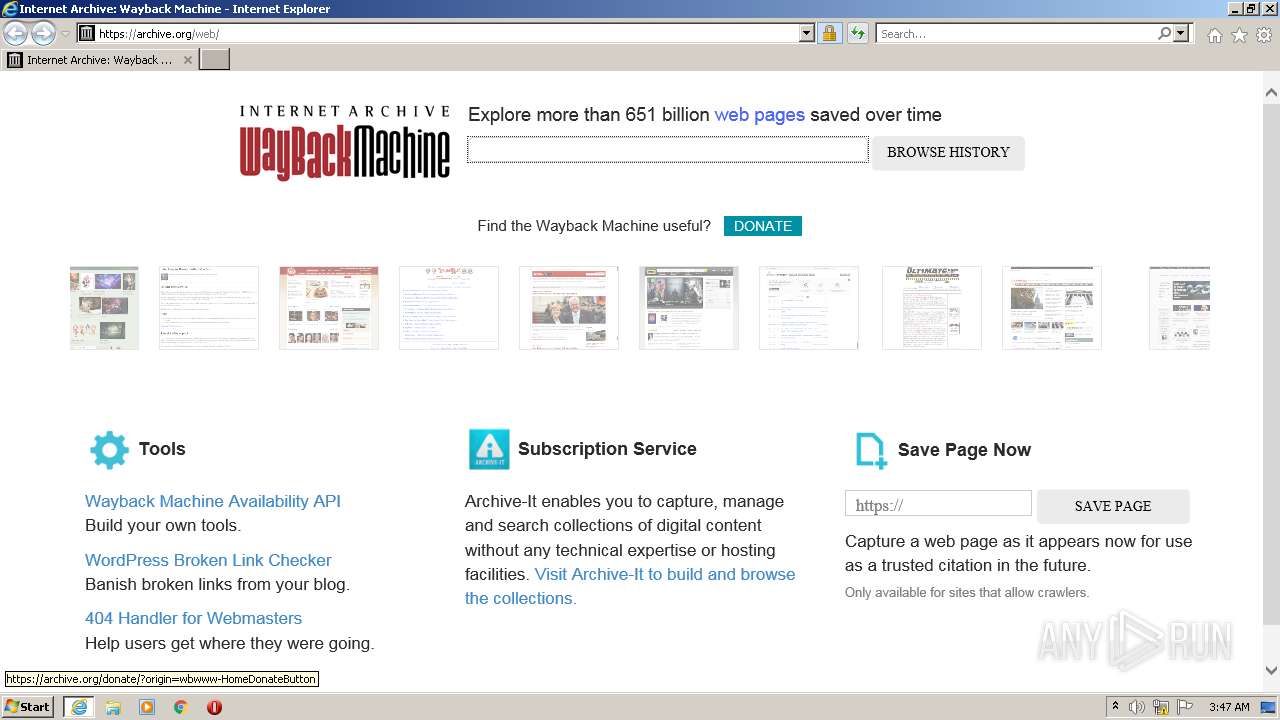Go forward using the browser Forward arrow
Image resolution: width=1280 pixels, height=720 pixels.
pos(43,33)
